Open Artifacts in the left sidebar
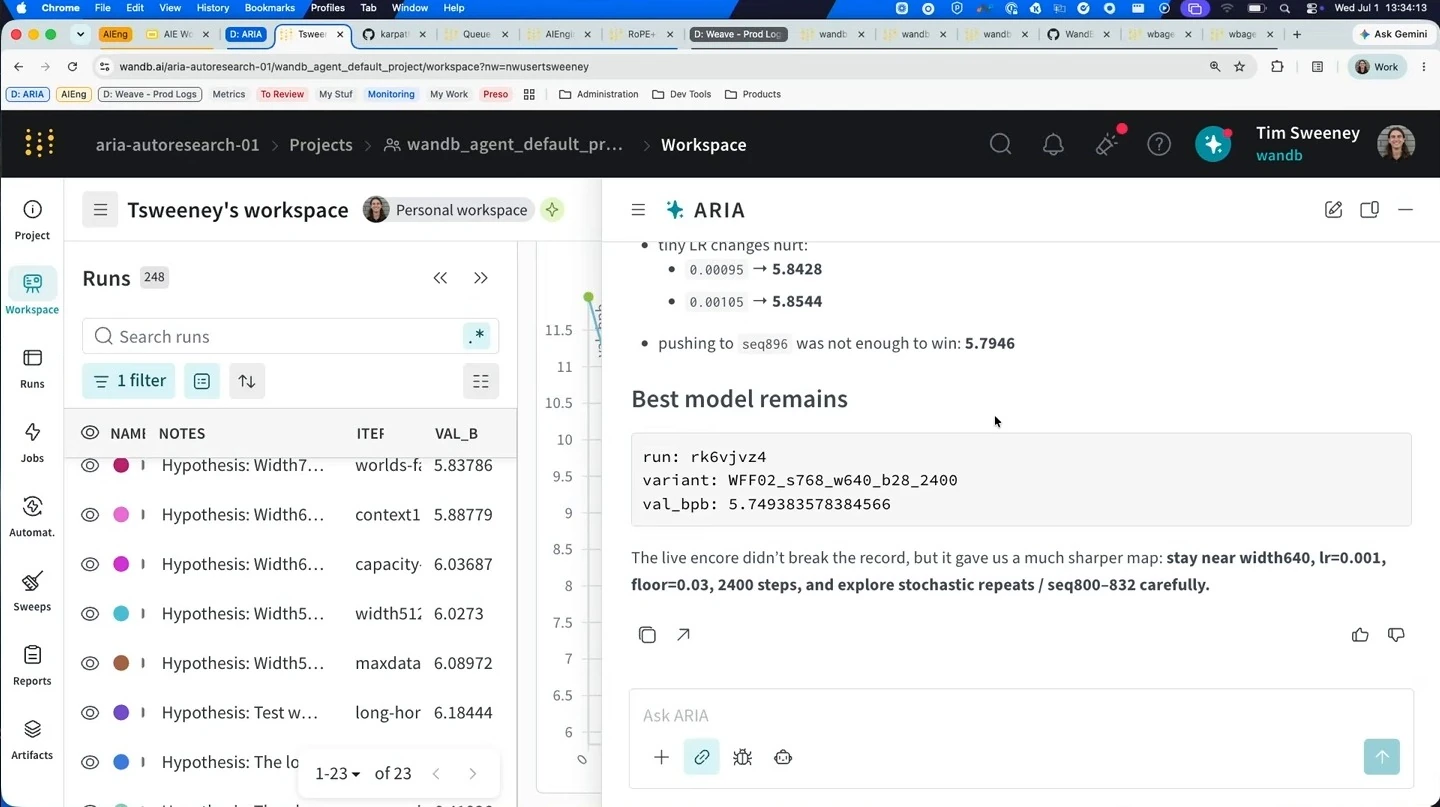 pos(32,739)
